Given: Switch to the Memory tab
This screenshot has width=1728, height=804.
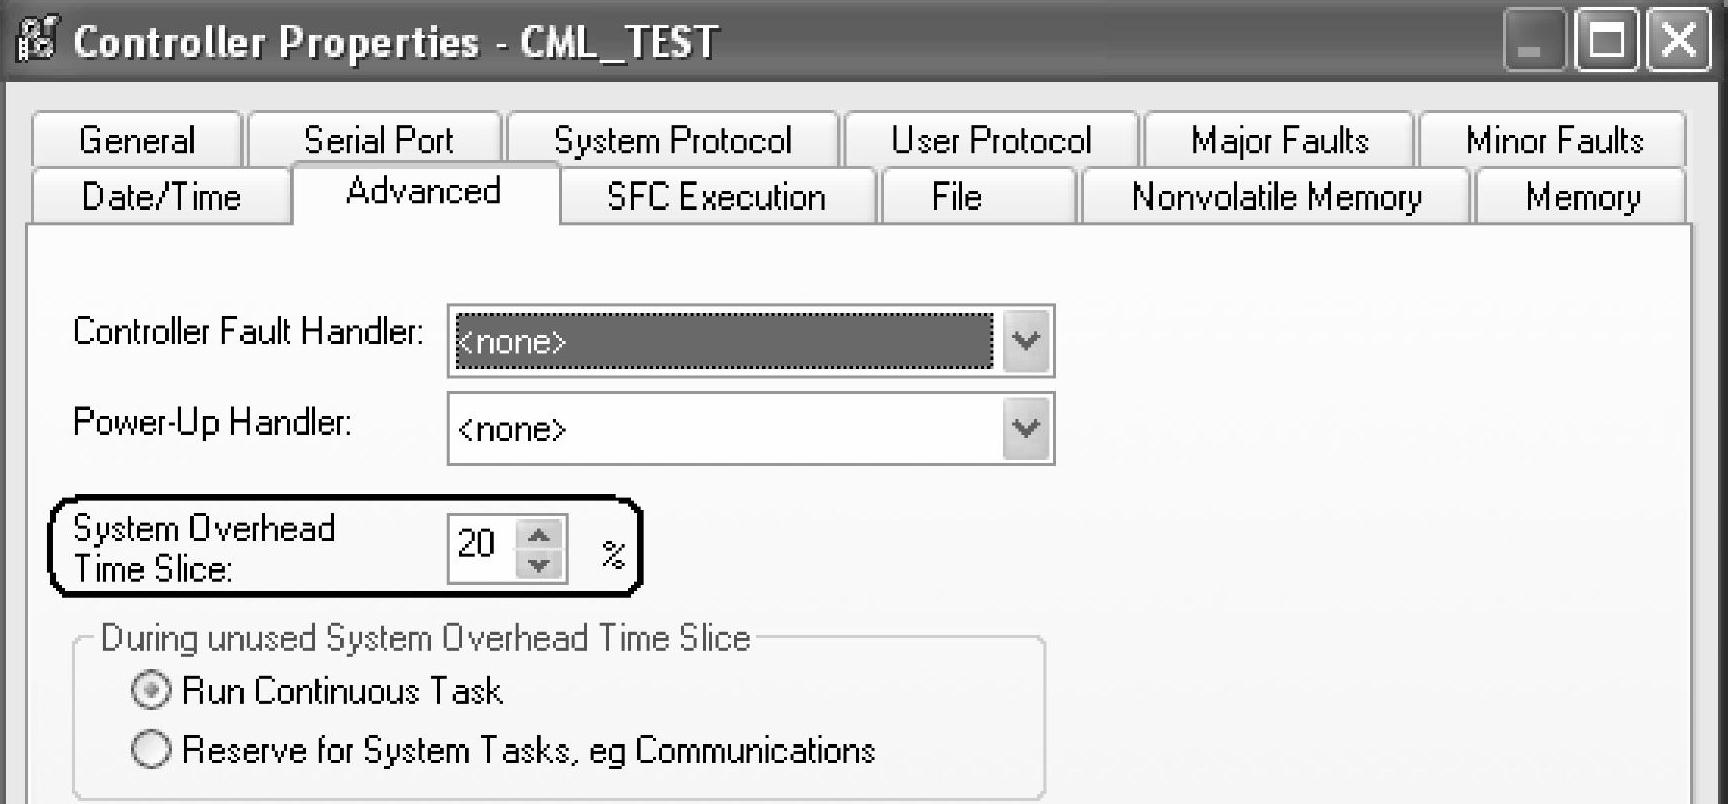Looking at the screenshot, I should (1582, 197).
